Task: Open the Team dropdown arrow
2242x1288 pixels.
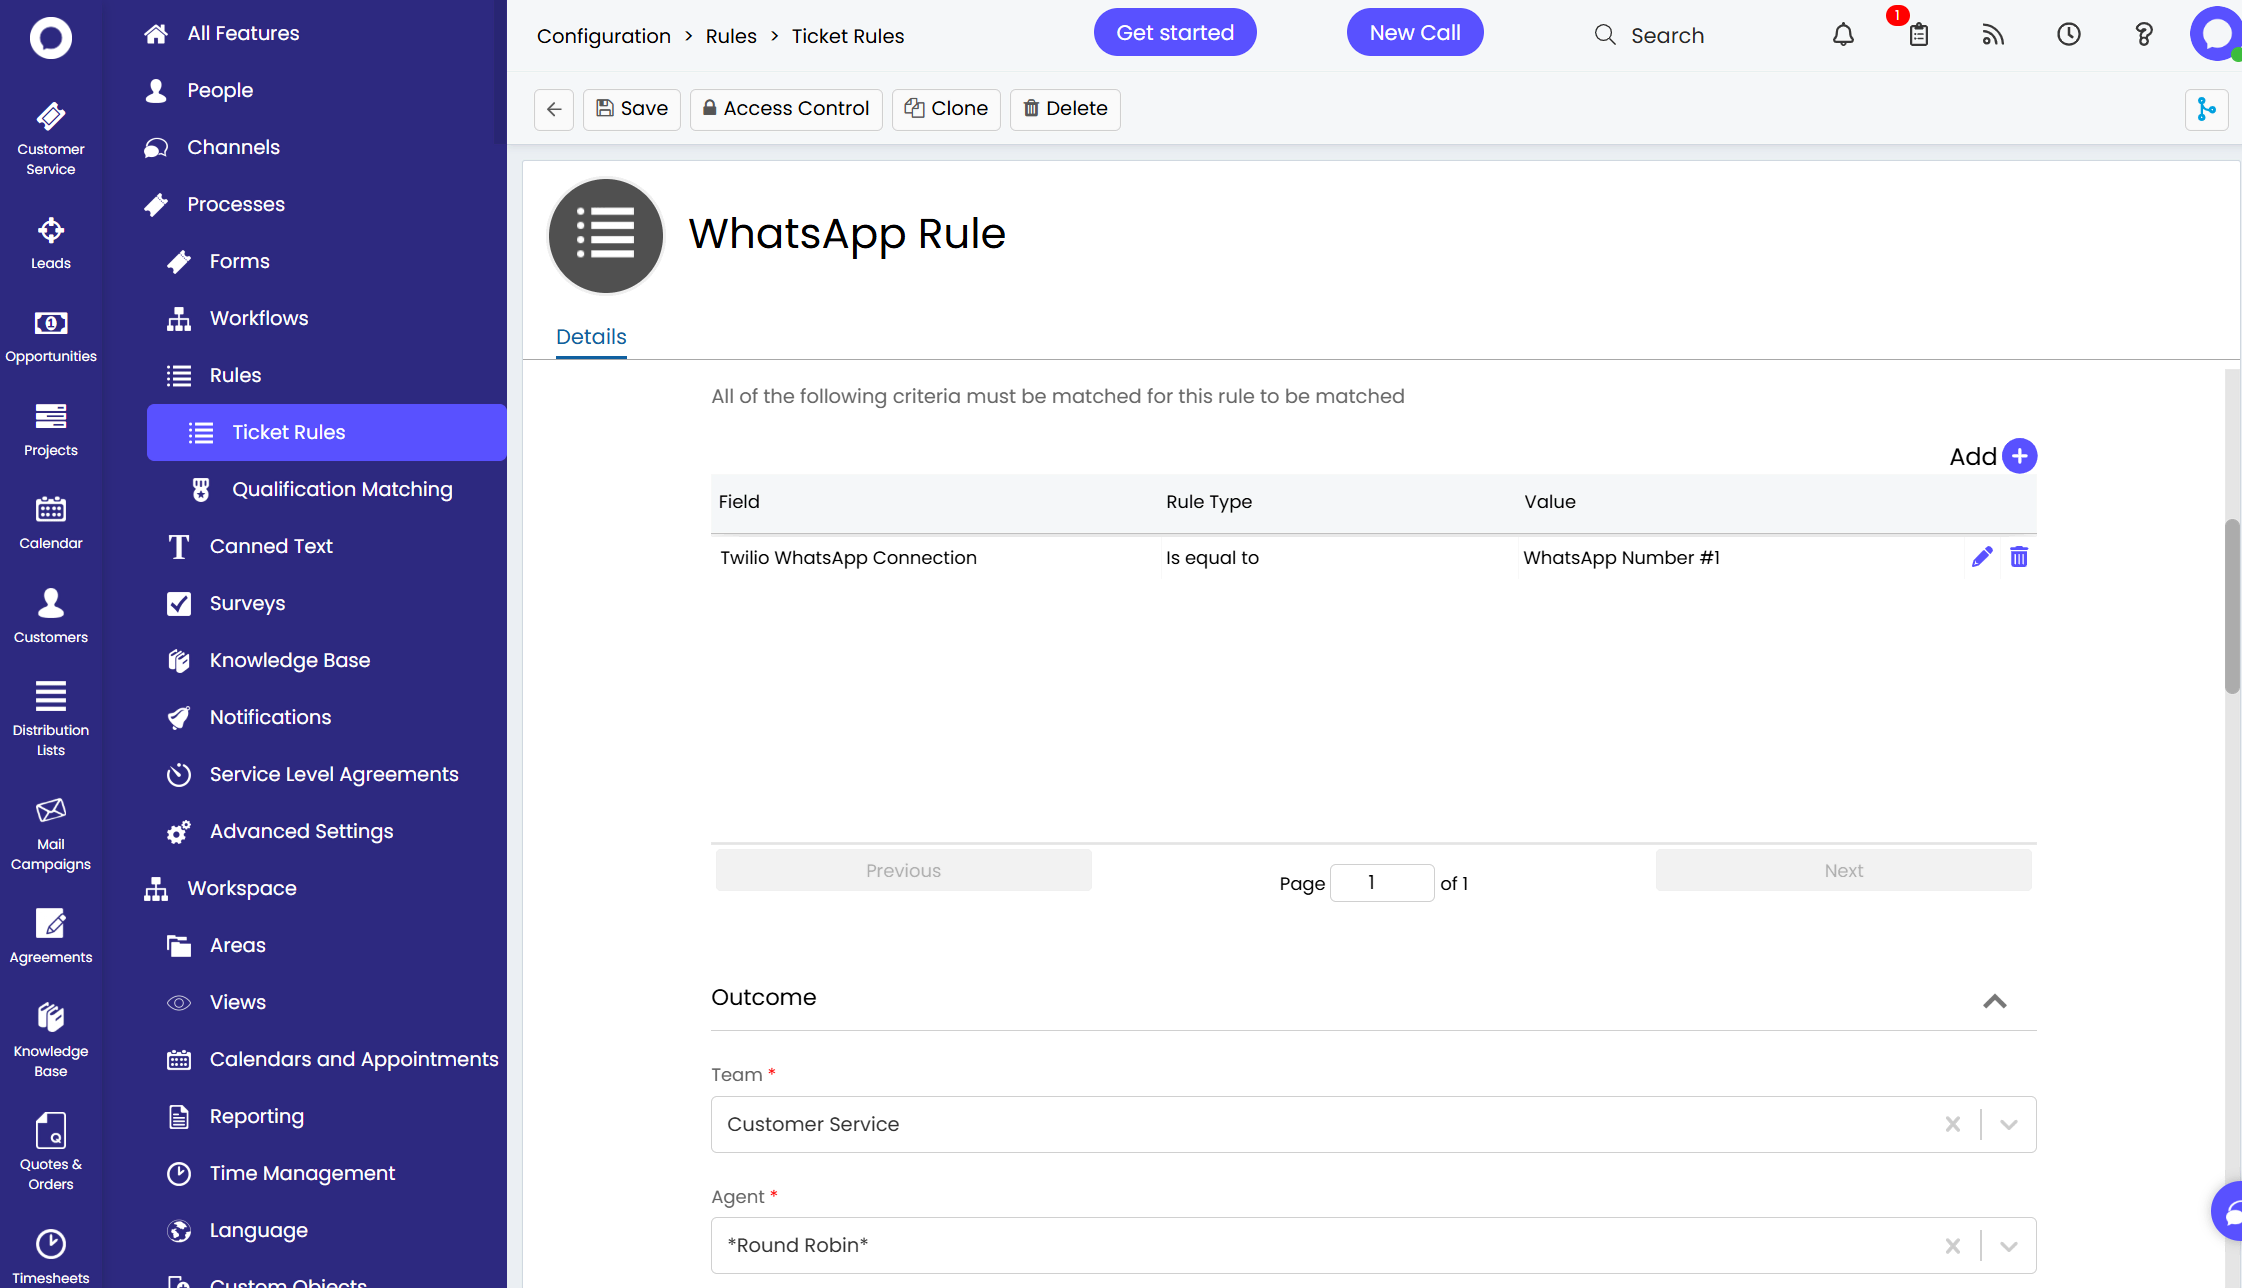Action: pyautogui.click(x=2008, y=1124)
